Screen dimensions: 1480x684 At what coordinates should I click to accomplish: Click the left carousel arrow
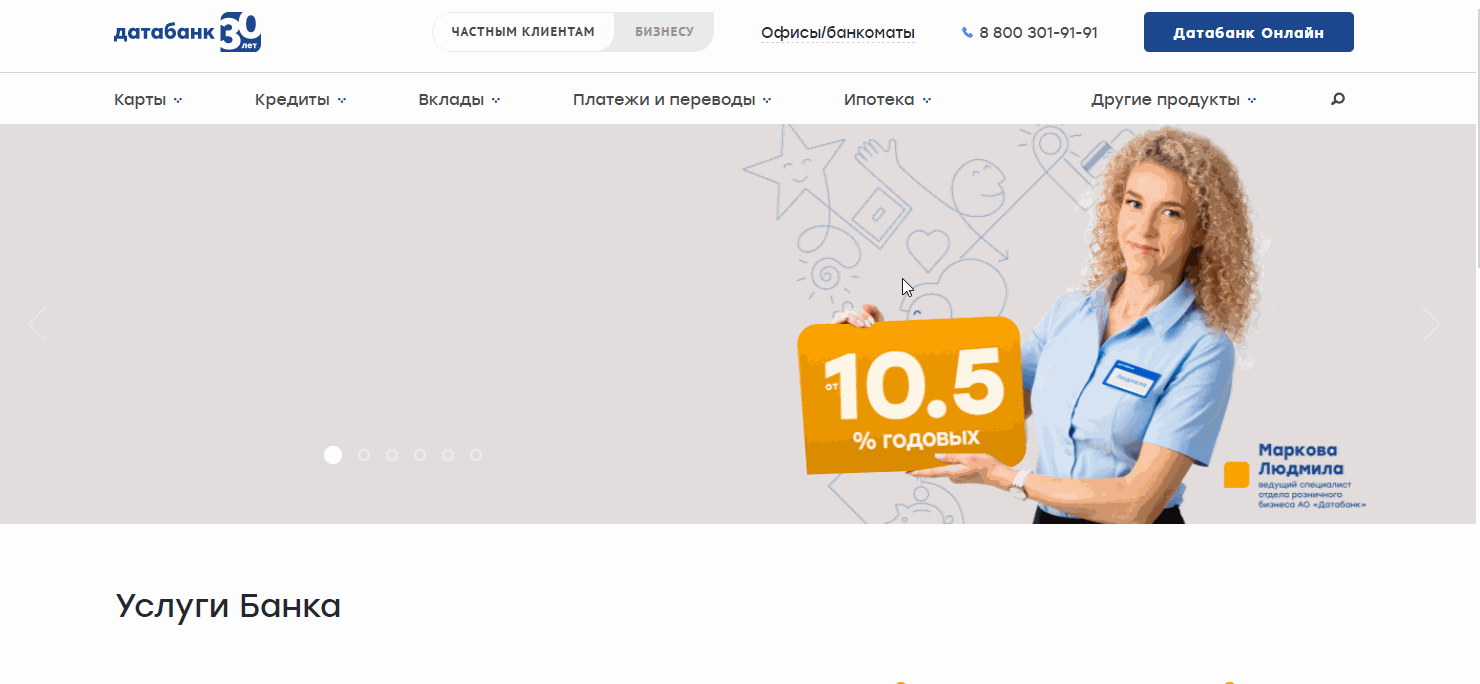point(37,323)
